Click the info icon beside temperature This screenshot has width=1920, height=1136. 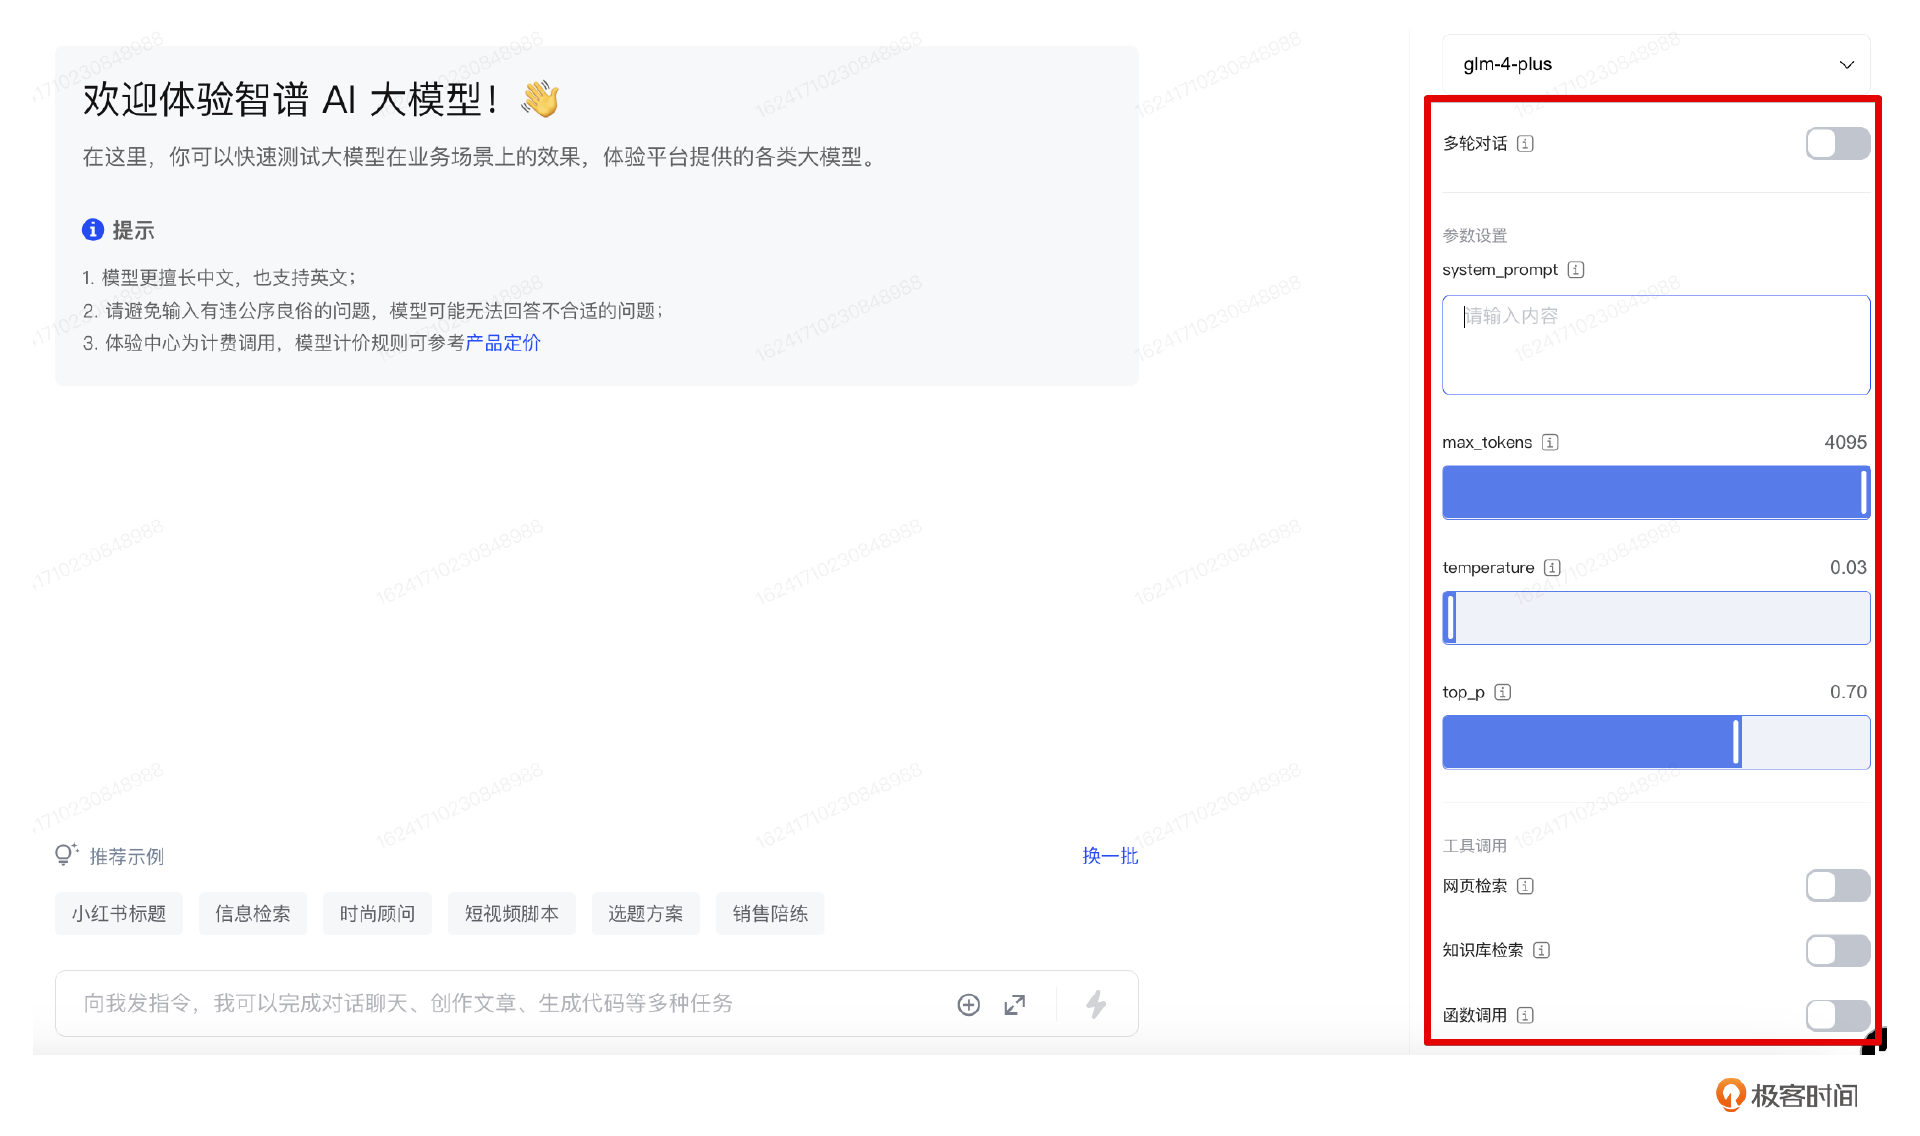point(1551,567)
